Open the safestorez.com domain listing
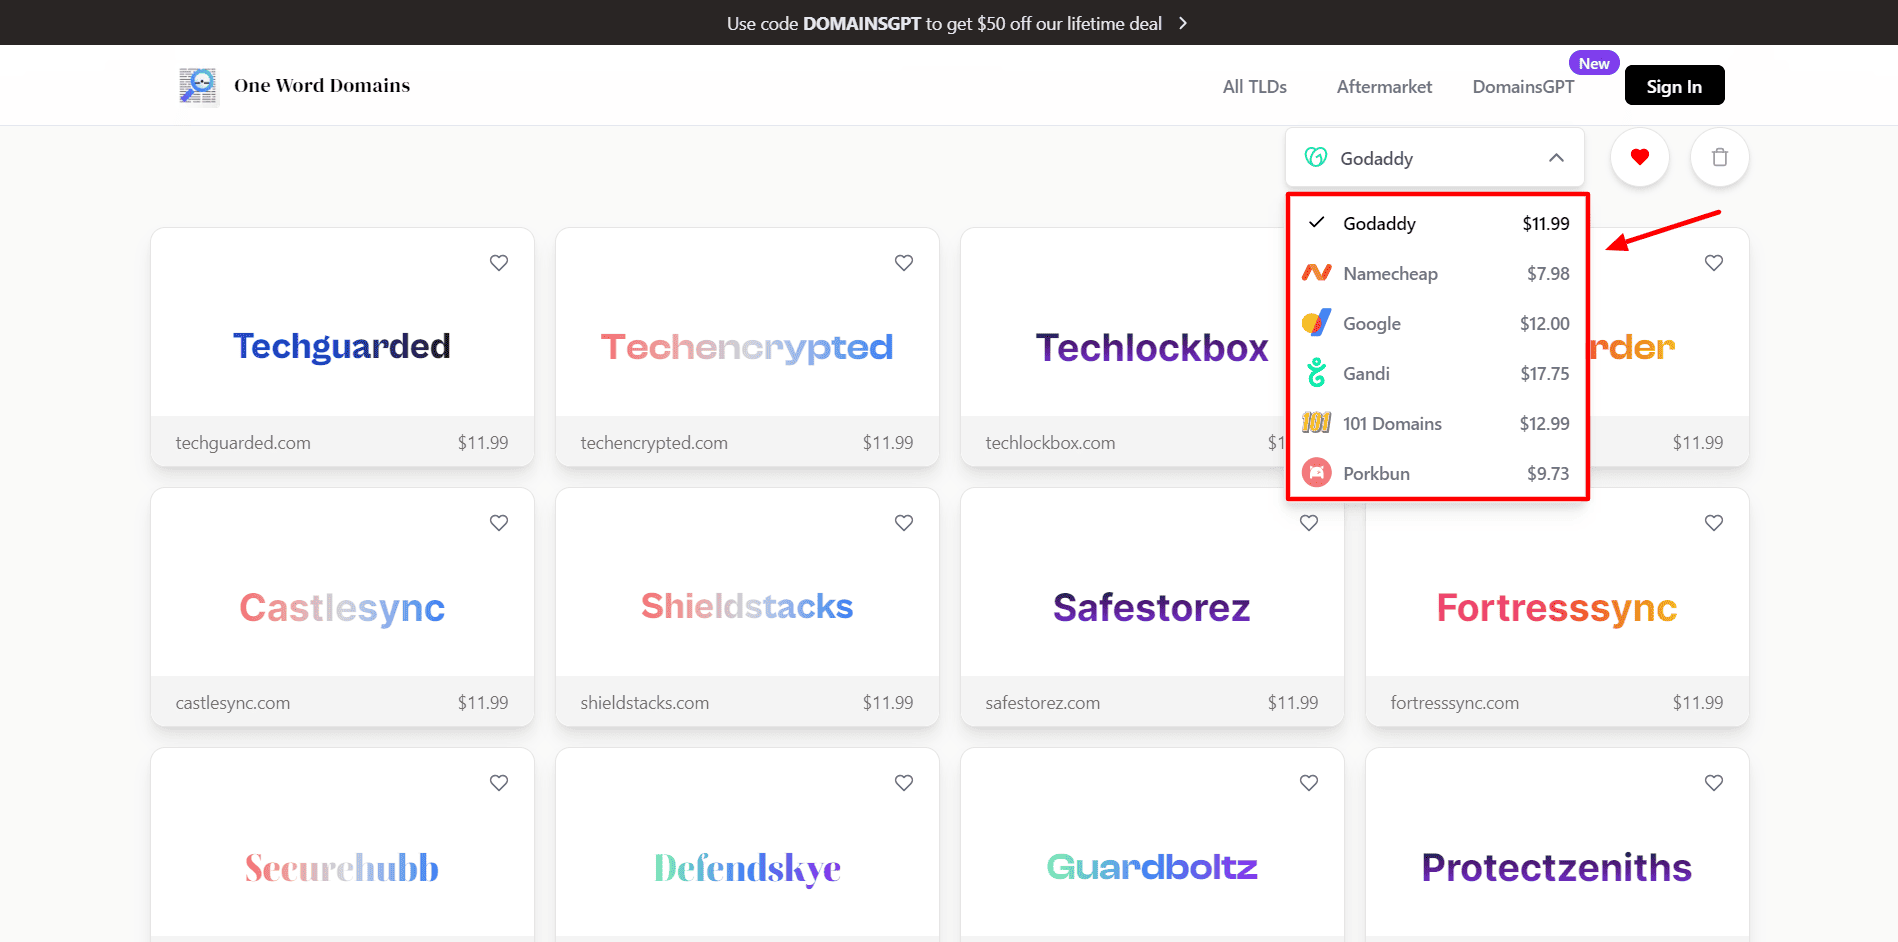This screenshot has height=942, width=1898. (1042, 703)
